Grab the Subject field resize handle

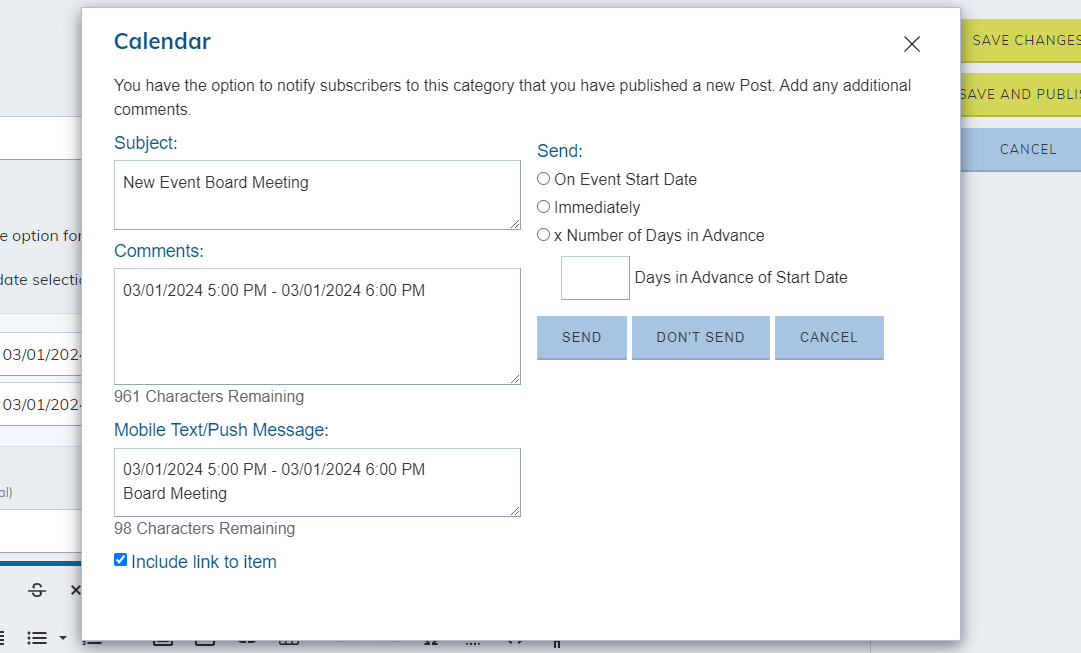515,224
